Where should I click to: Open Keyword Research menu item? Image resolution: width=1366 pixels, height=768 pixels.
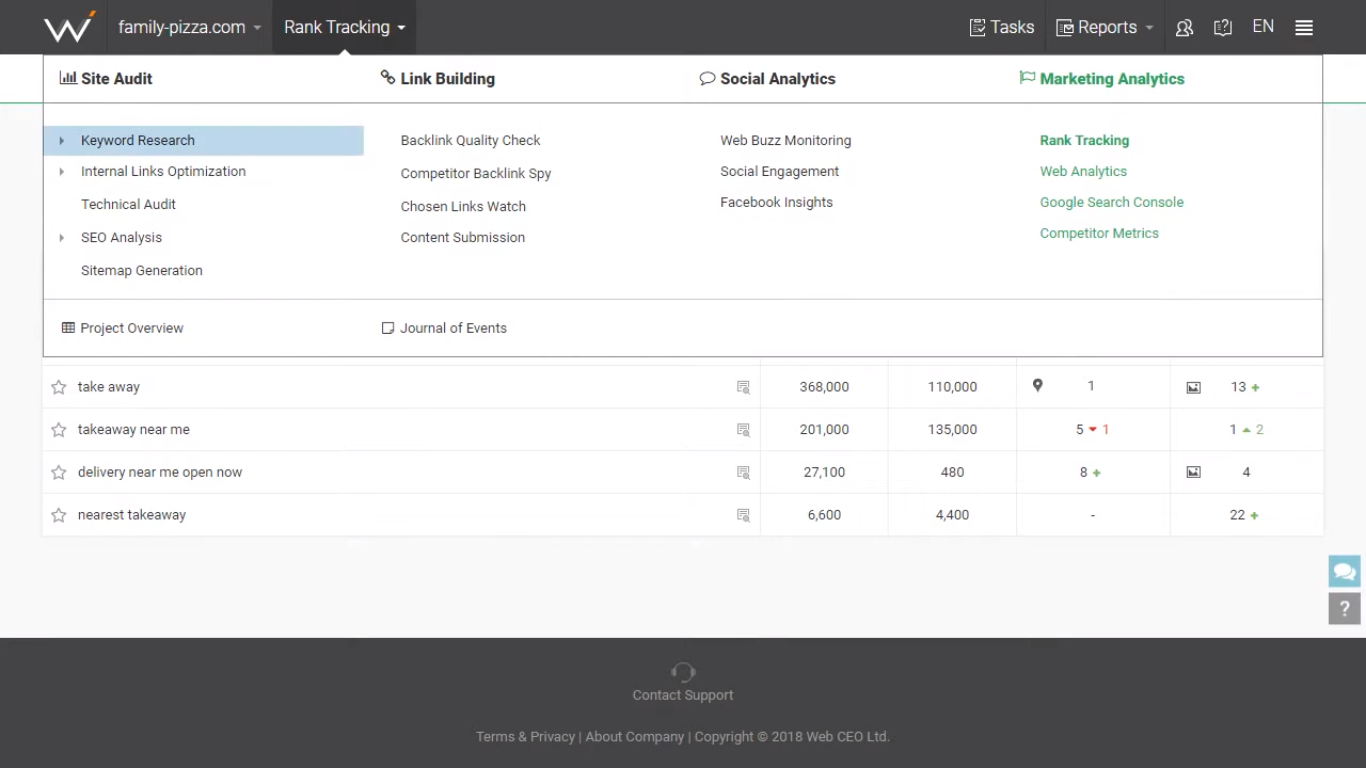tap(138, 141)
